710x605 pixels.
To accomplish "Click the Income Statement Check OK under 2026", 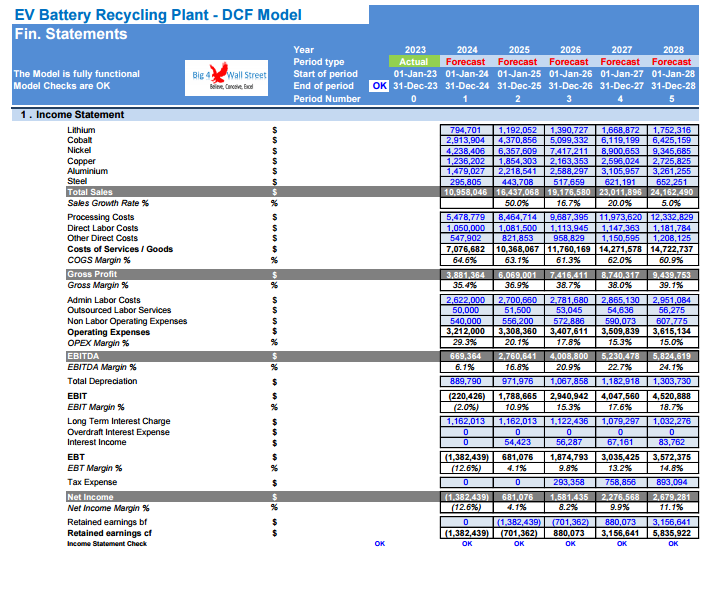I will click(570, 543).
